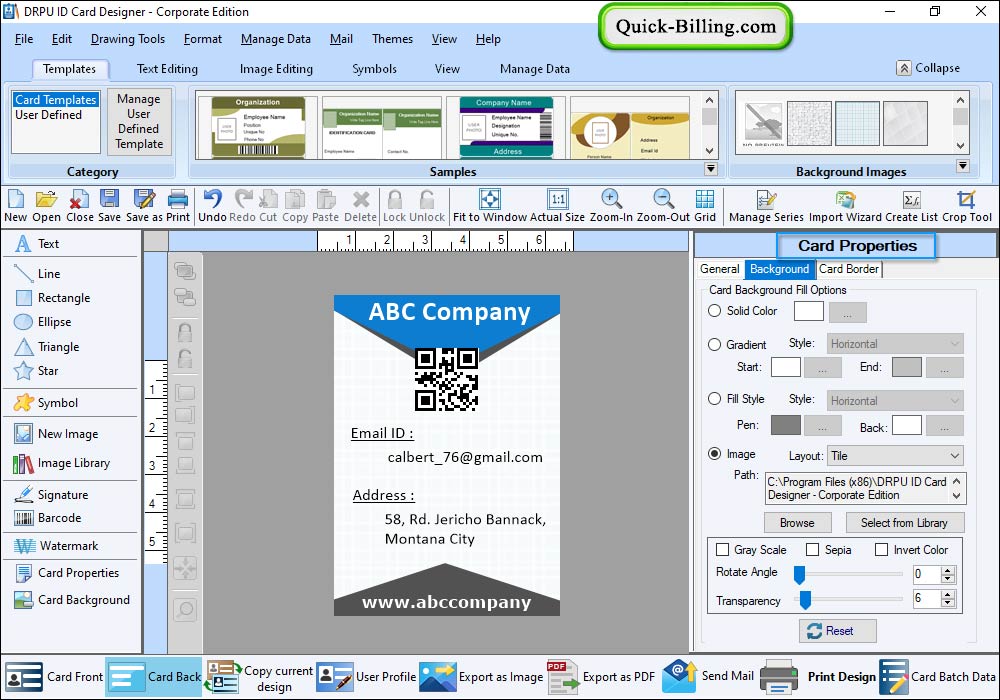Switch to Card Front view

(x=54, y=676)
